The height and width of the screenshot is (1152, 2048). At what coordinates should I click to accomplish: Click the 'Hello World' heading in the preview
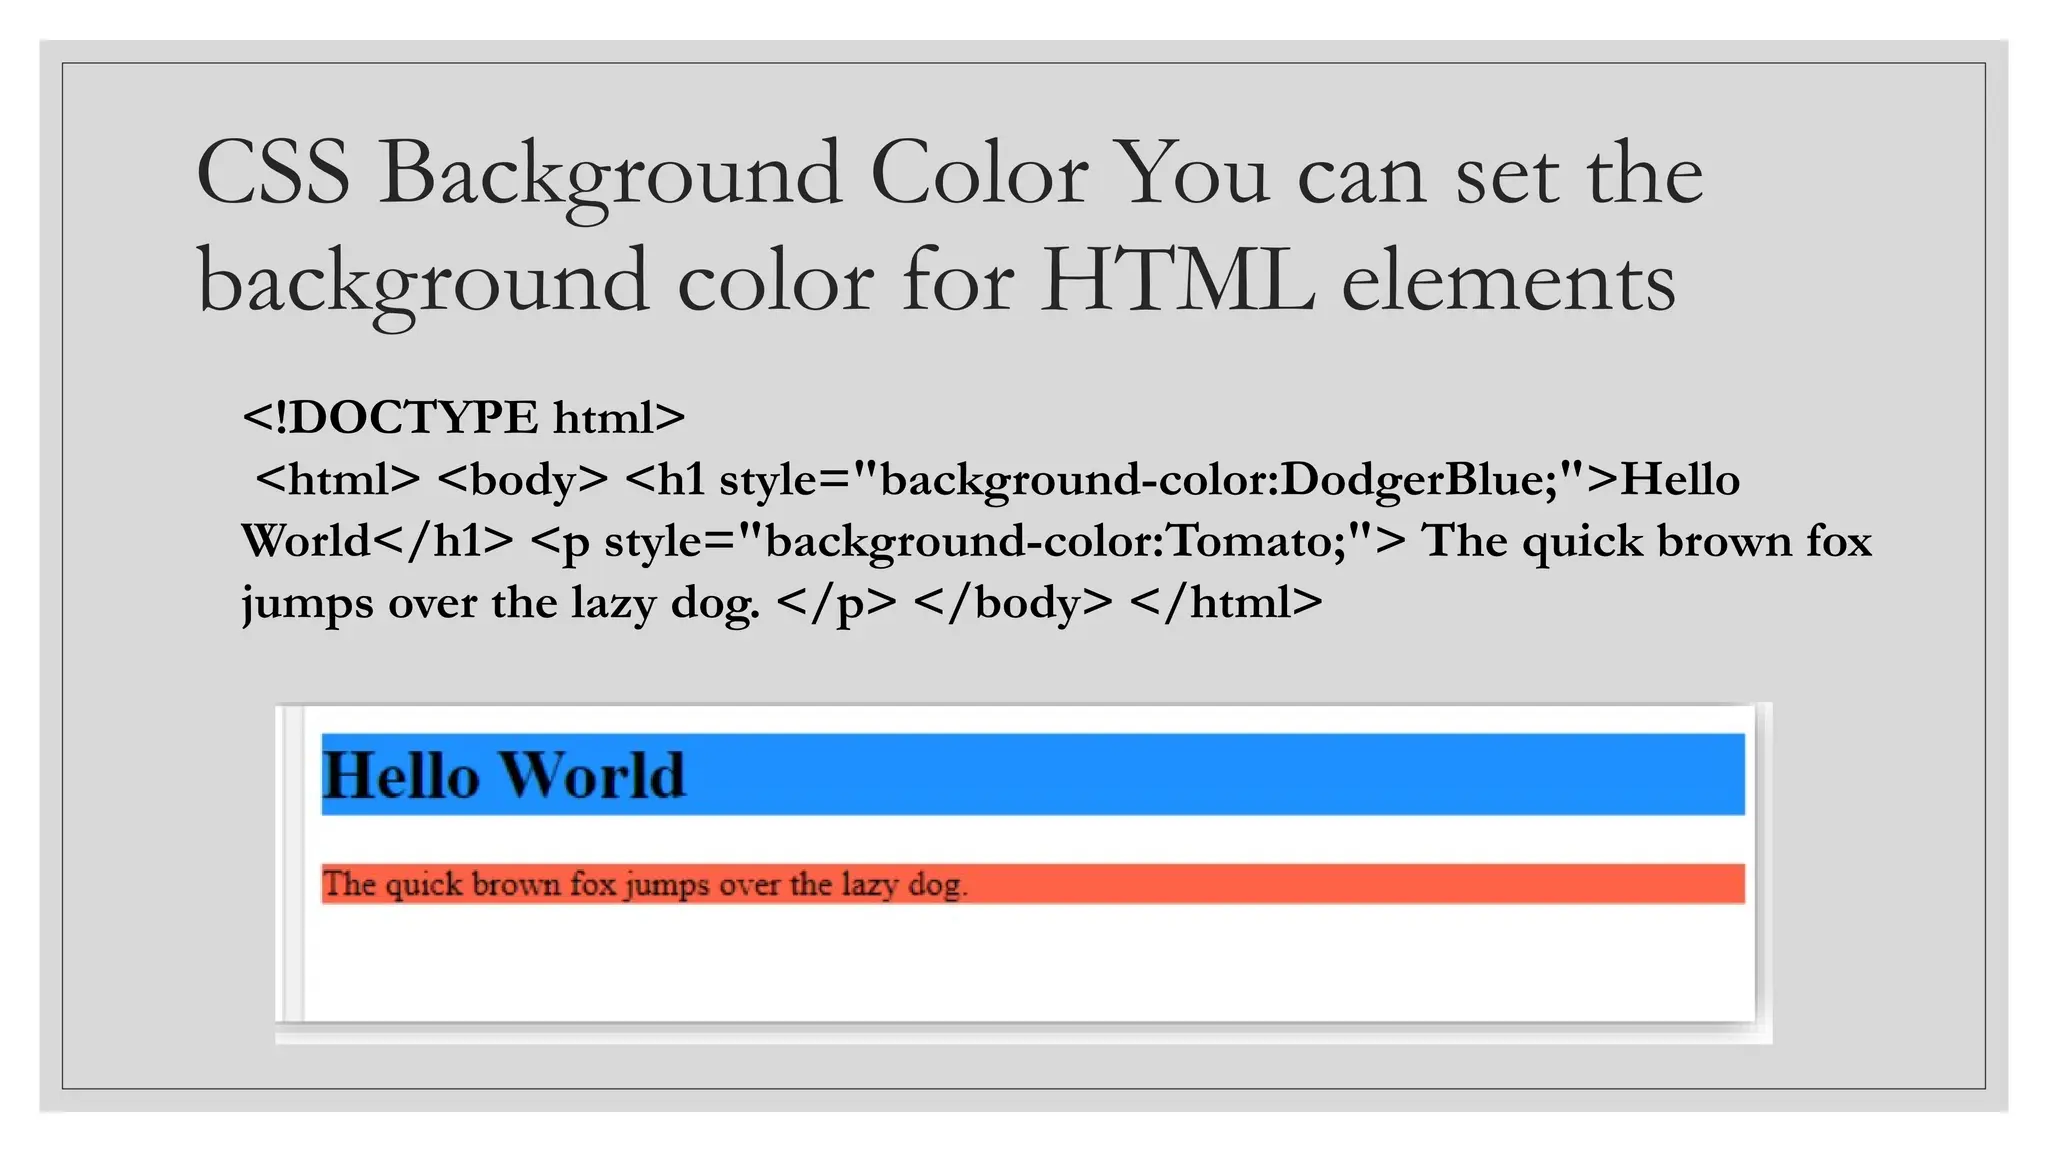pos(1033,774)
